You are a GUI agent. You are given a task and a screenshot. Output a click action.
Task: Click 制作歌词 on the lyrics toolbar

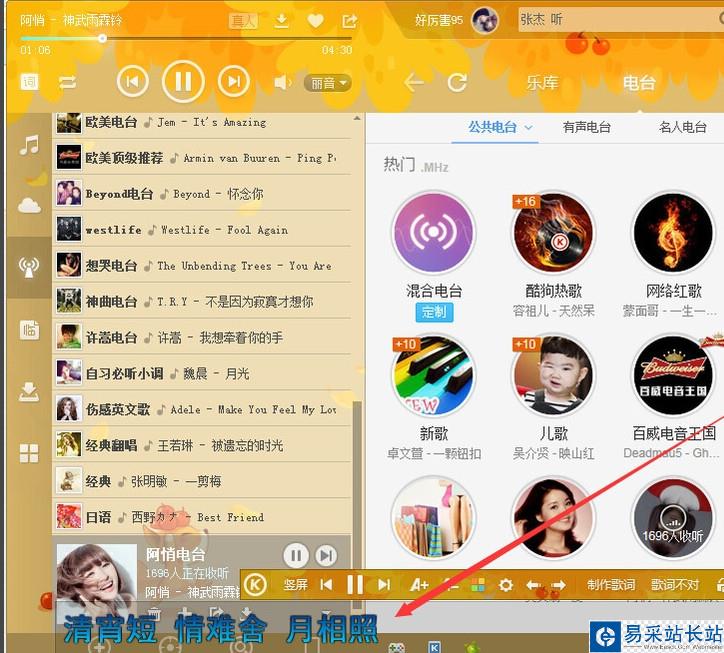tap(611, 585)
